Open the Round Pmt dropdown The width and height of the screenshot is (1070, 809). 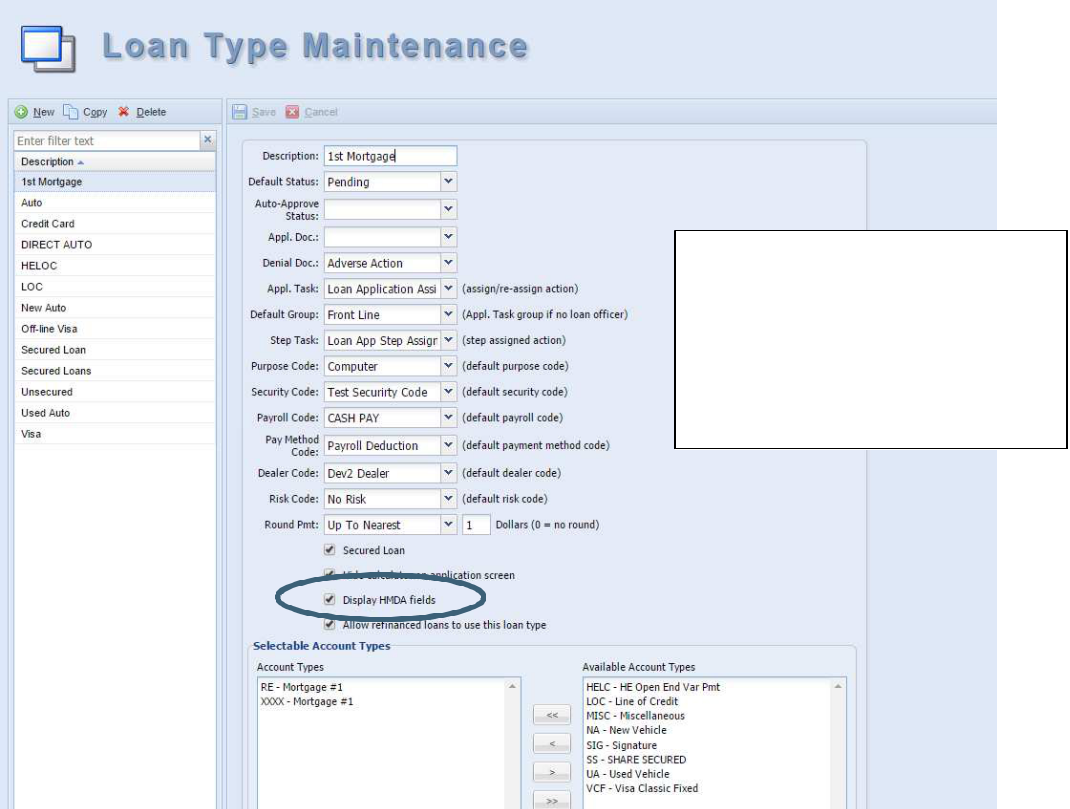pyautogui.click(x=448, y=525)
